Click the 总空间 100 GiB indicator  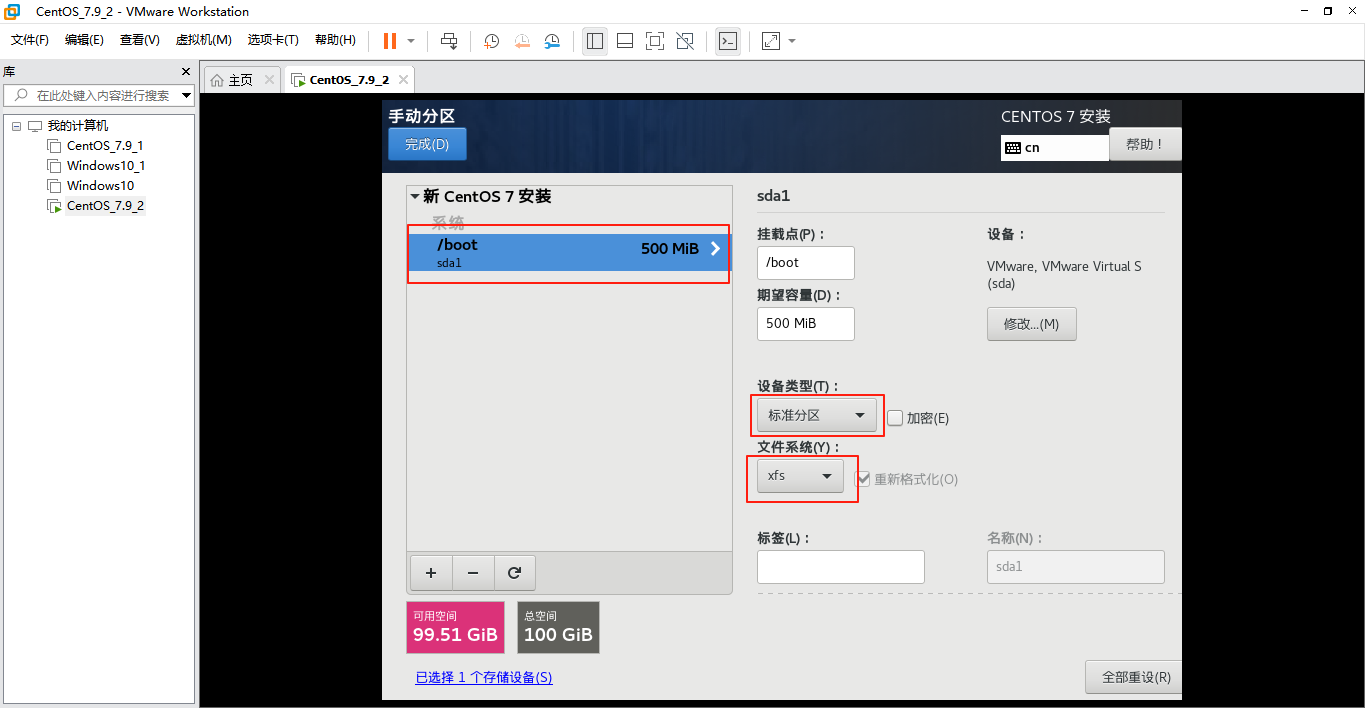pyautogui.click(x=558, y=627)
